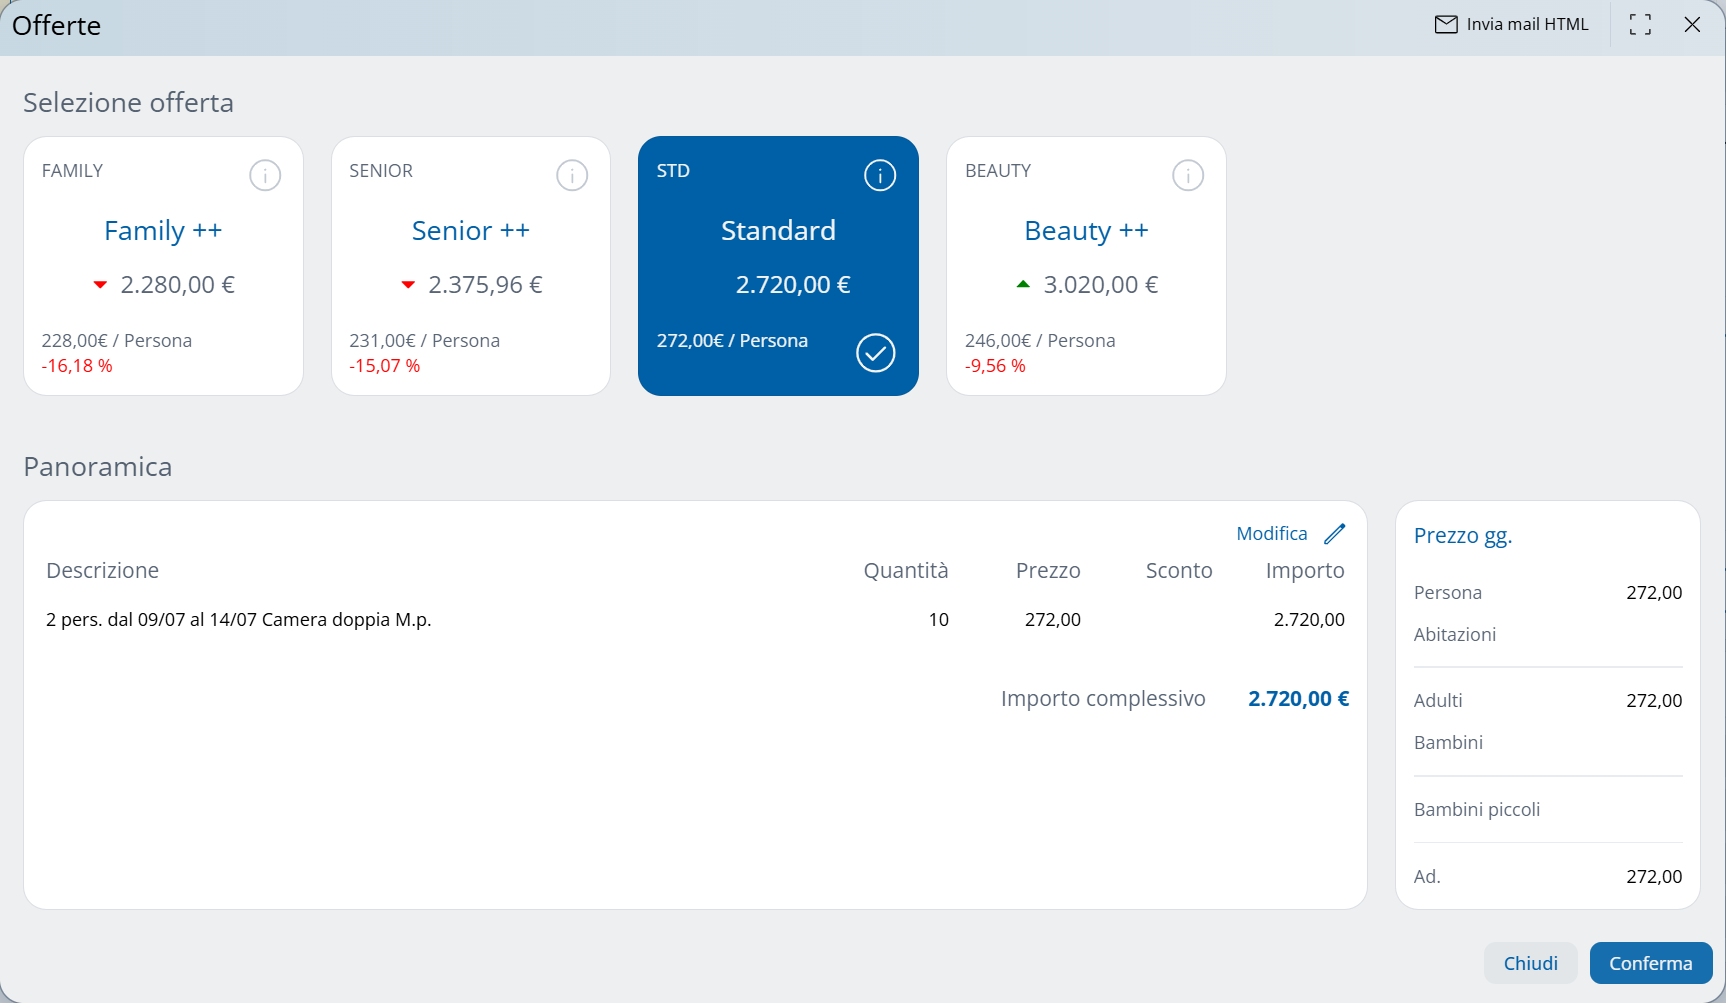Click the Prezzo gg. panel heading

(x=1463, y=536)
